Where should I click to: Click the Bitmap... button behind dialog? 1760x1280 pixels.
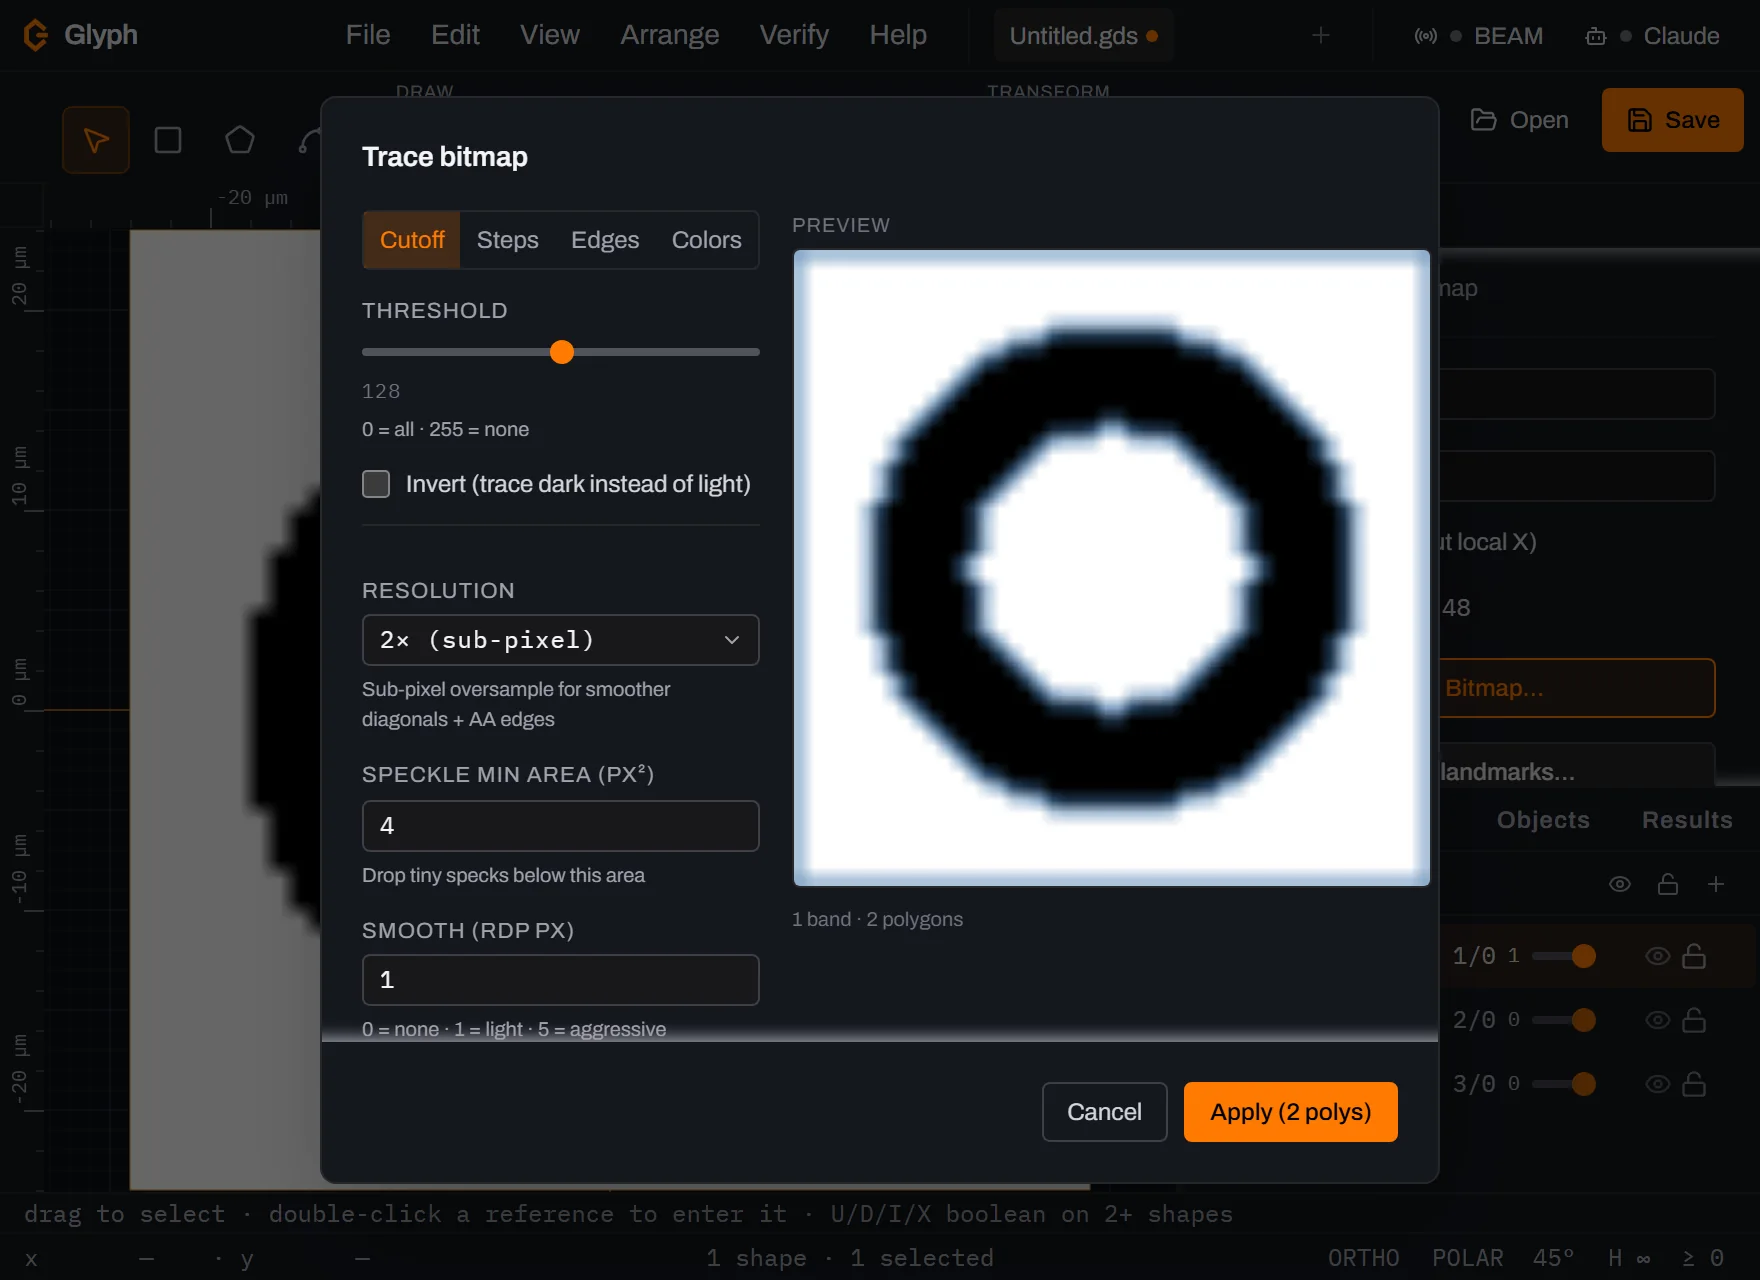[1576, 688]
